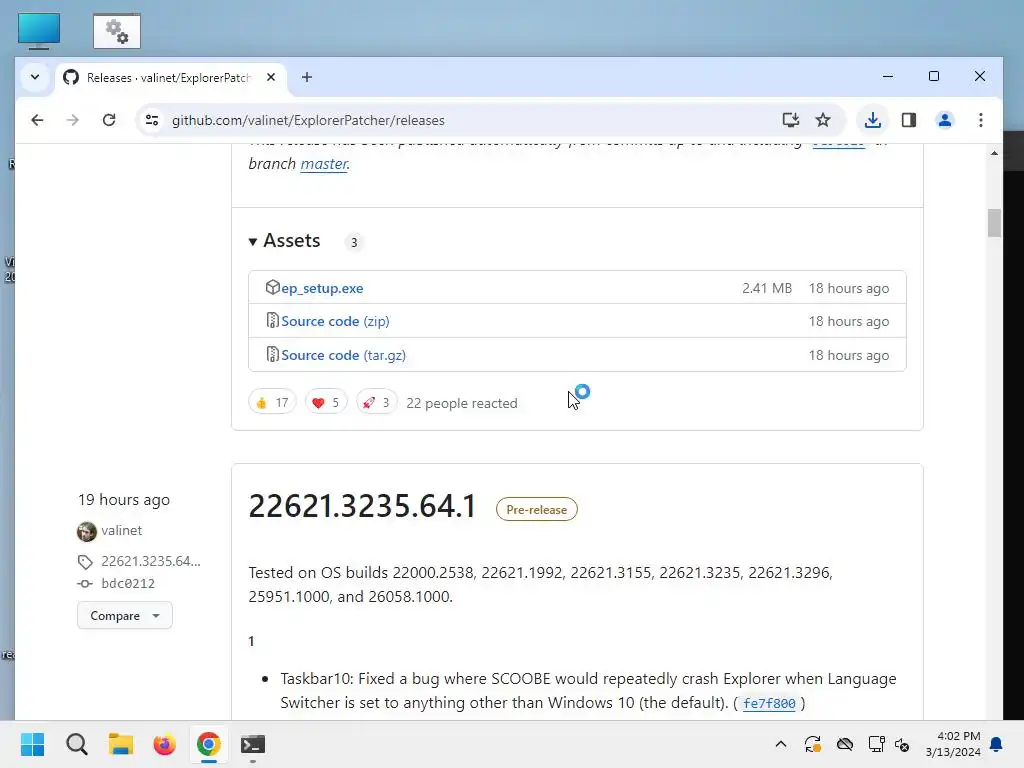1024x768 pixels.
Task: Click valinet's avatar image
Action: (x=87, y=532)
